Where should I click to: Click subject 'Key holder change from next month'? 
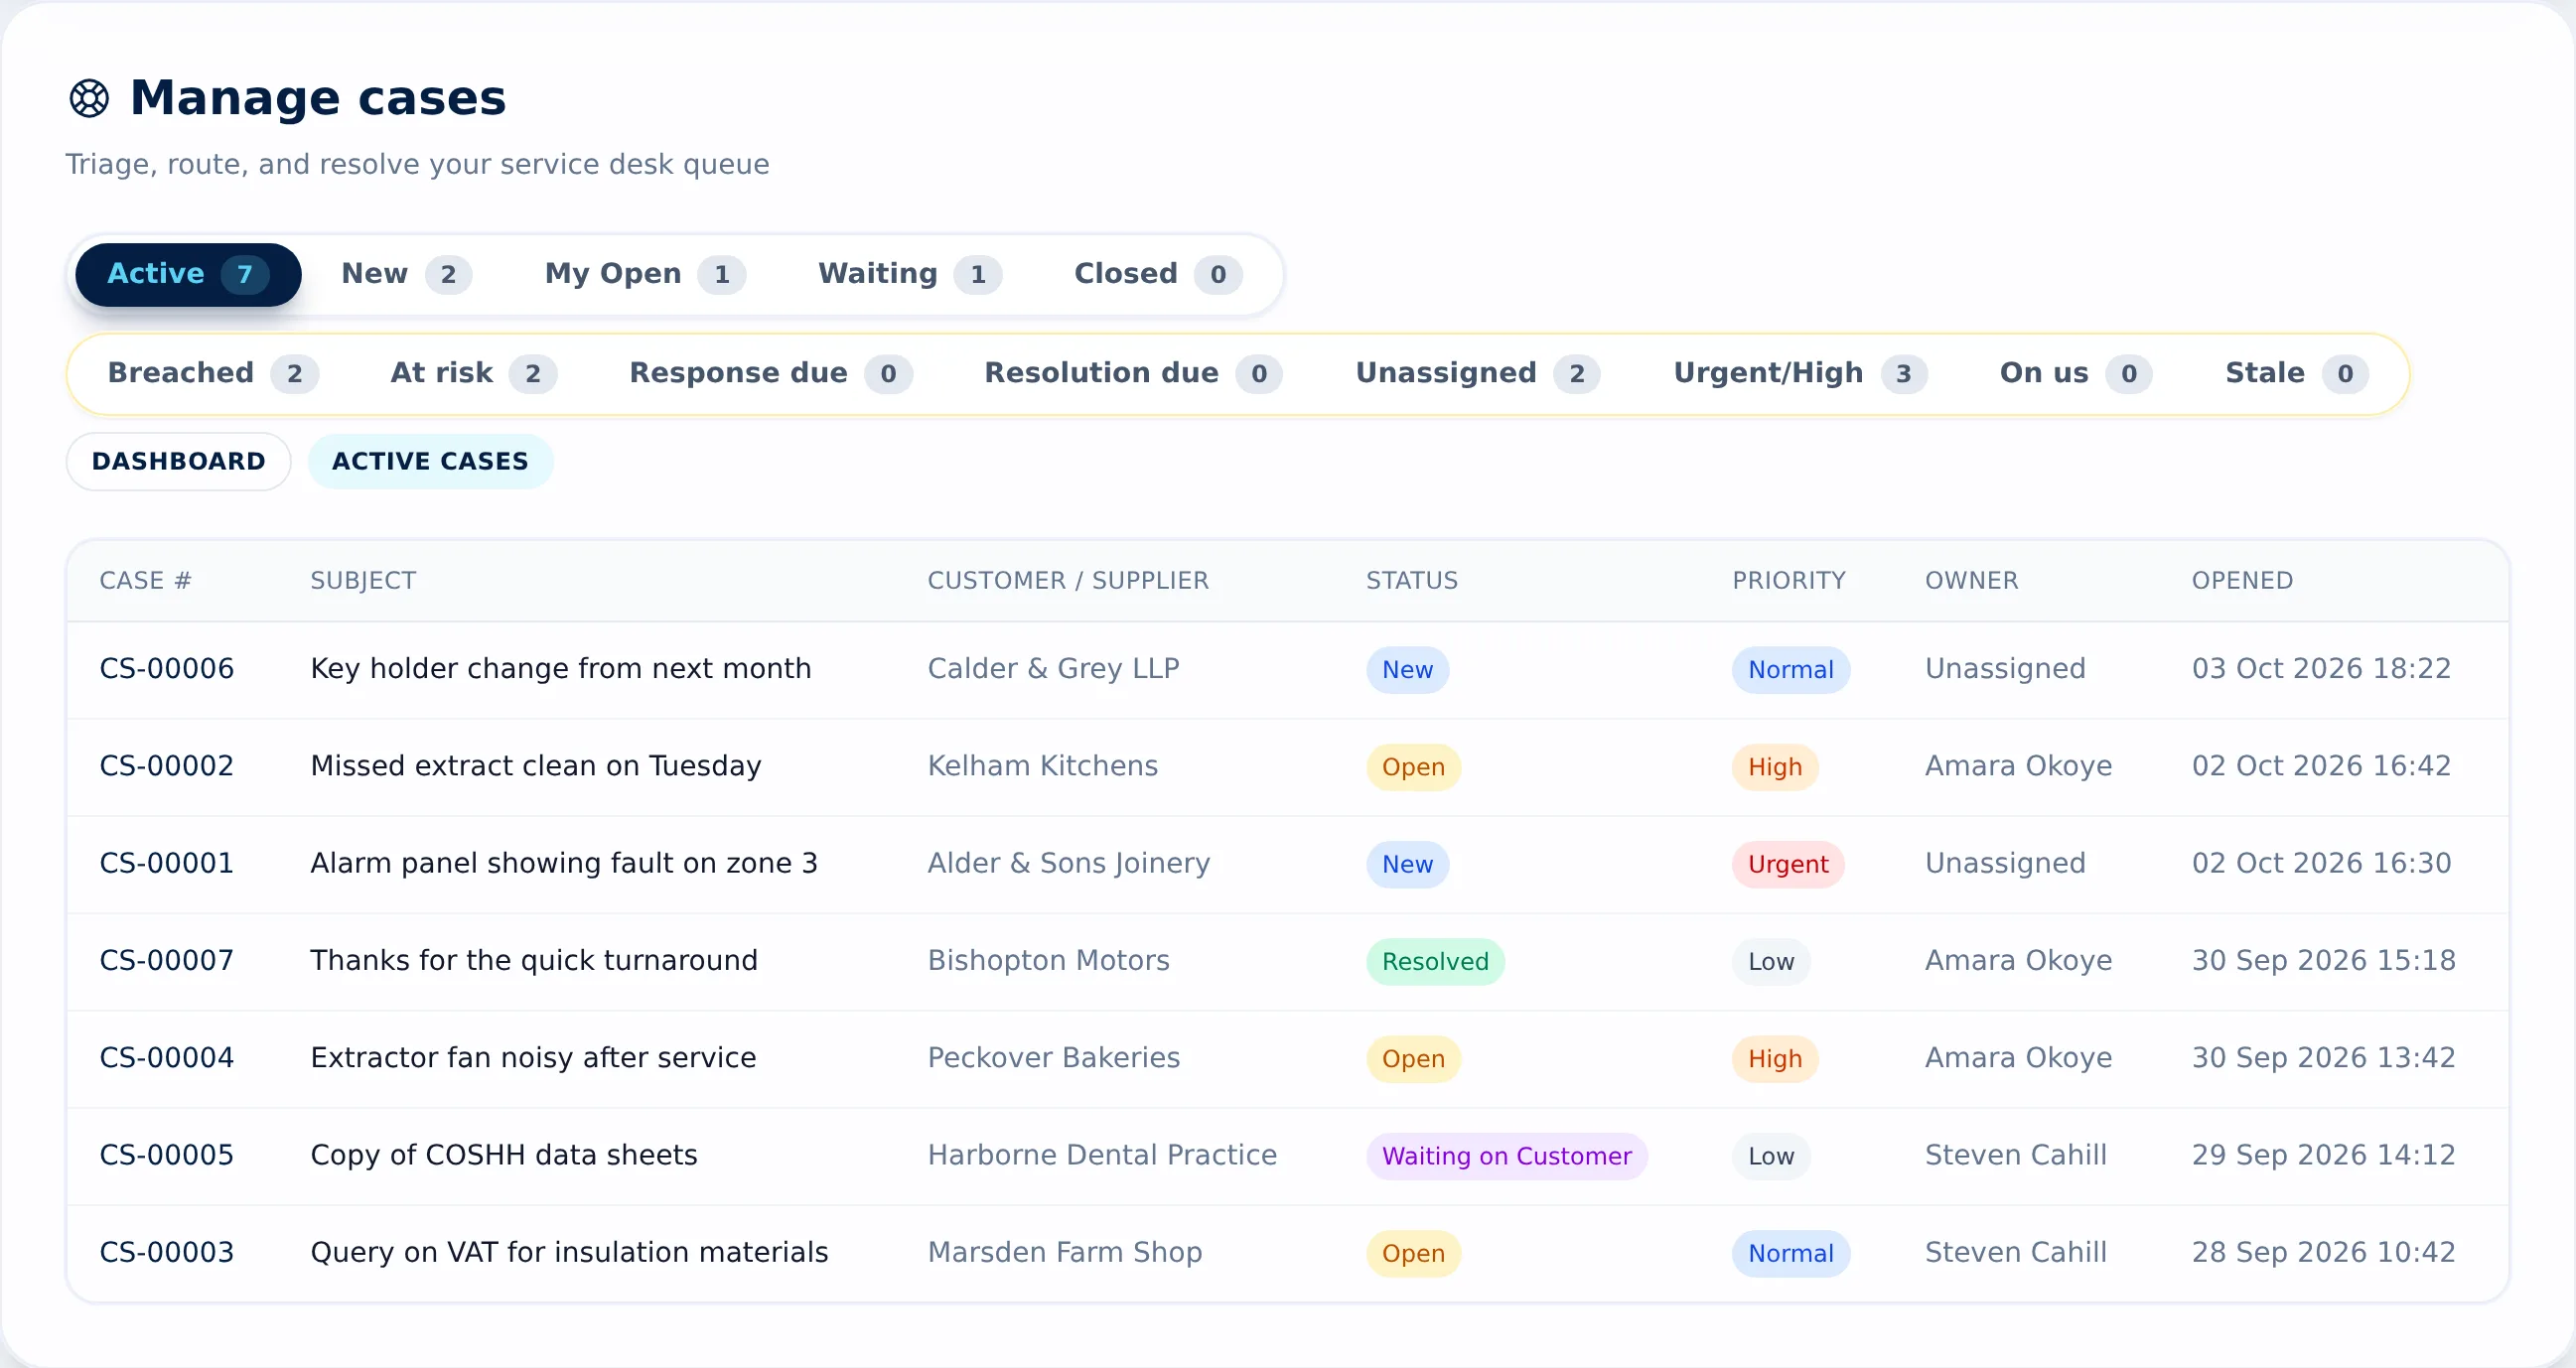click(560, 668)
